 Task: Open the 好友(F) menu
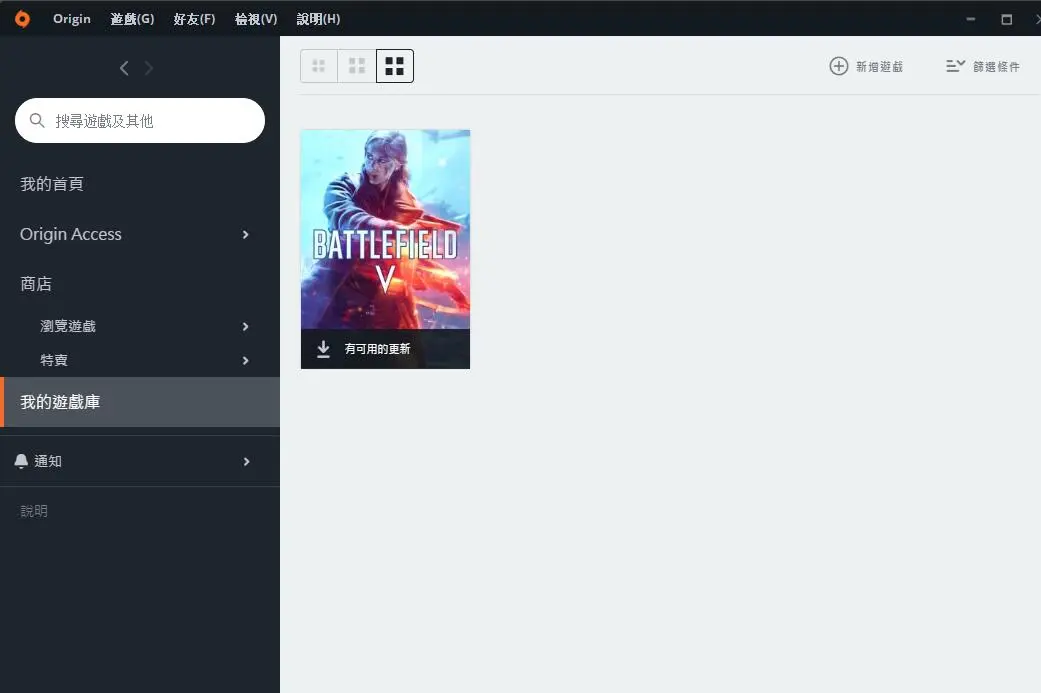point(194,19)
